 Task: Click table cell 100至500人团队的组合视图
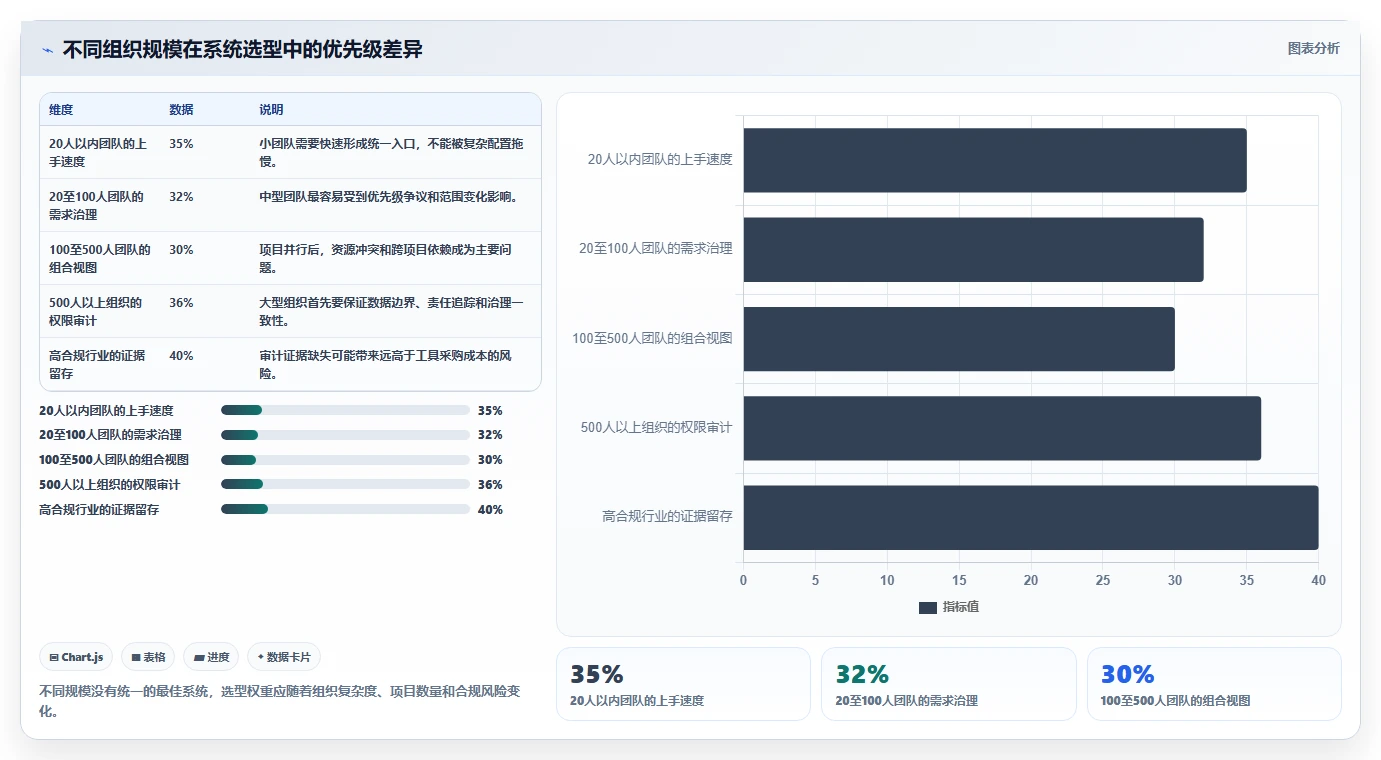(100, 258)
